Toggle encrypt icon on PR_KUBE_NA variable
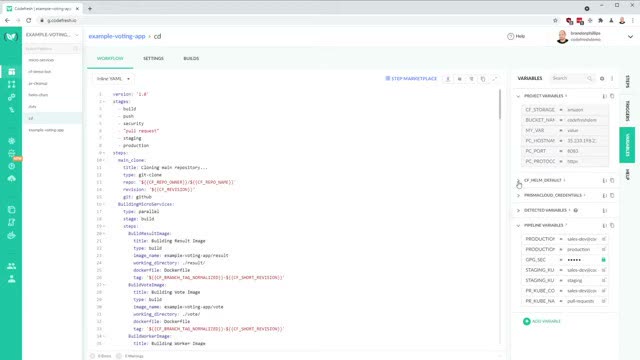The width and height of the screenshot is (640, 360). pyautogui.click(x=604, y=301)
